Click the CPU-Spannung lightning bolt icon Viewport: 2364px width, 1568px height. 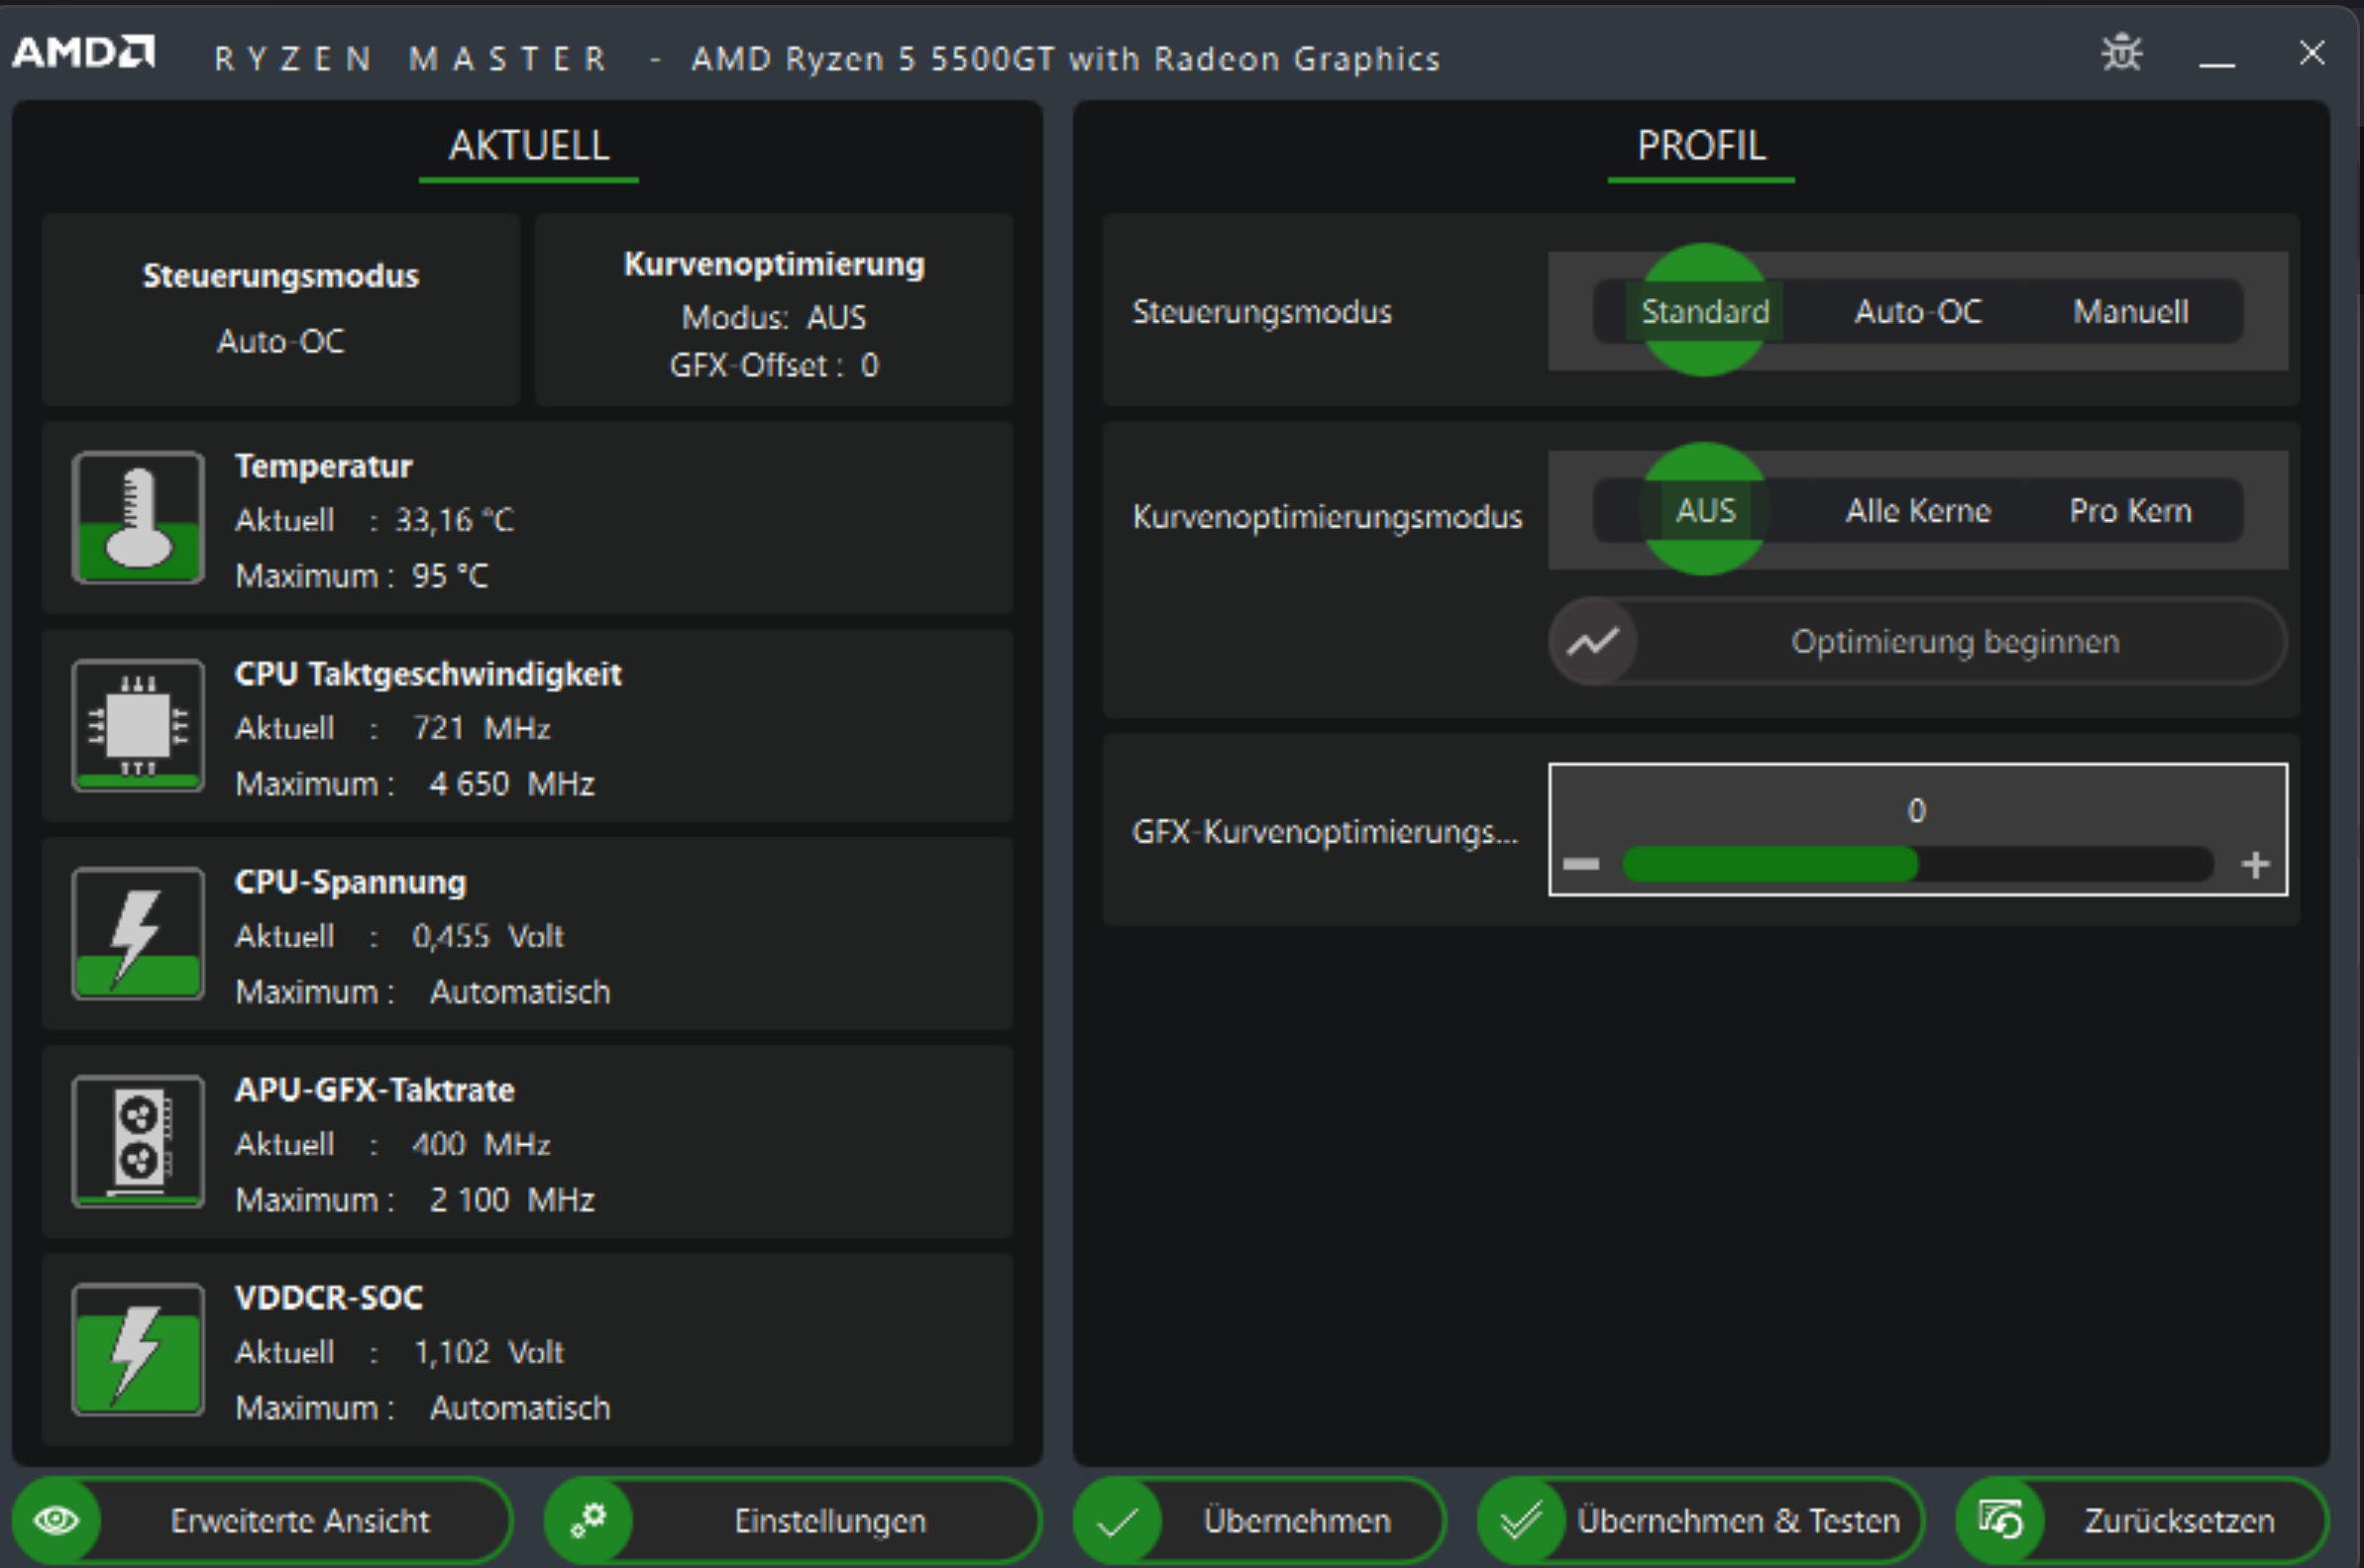point(138,934)
